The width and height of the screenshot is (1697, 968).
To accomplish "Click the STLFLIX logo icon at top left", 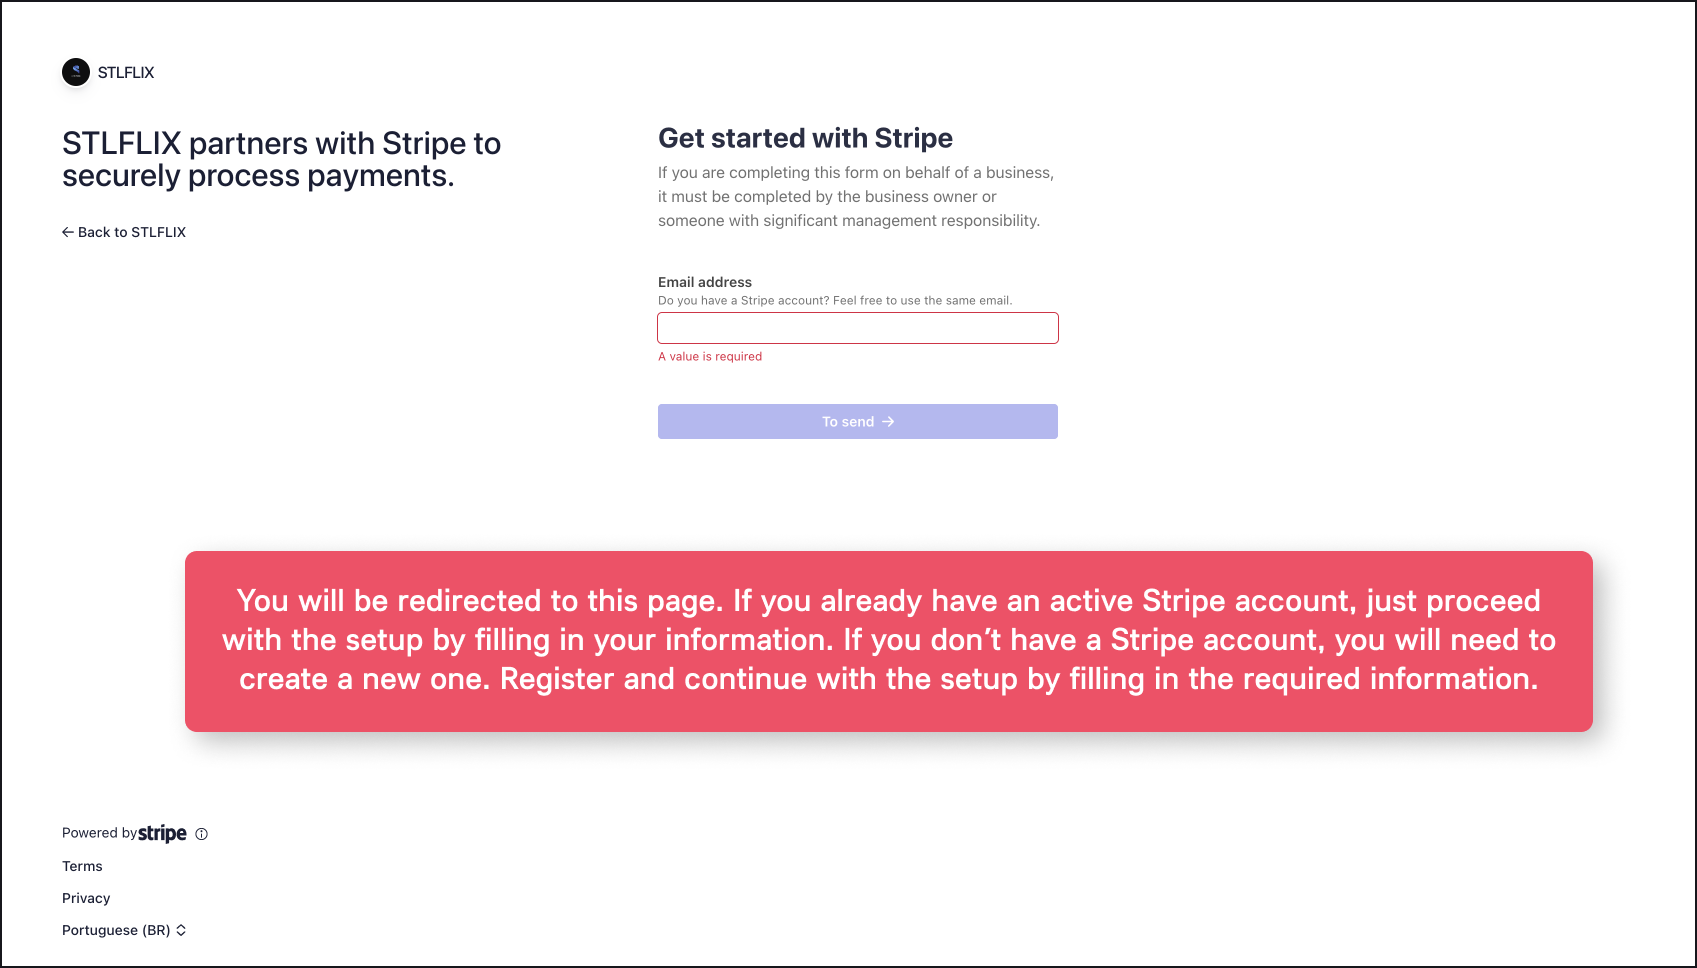I will 75,72.
